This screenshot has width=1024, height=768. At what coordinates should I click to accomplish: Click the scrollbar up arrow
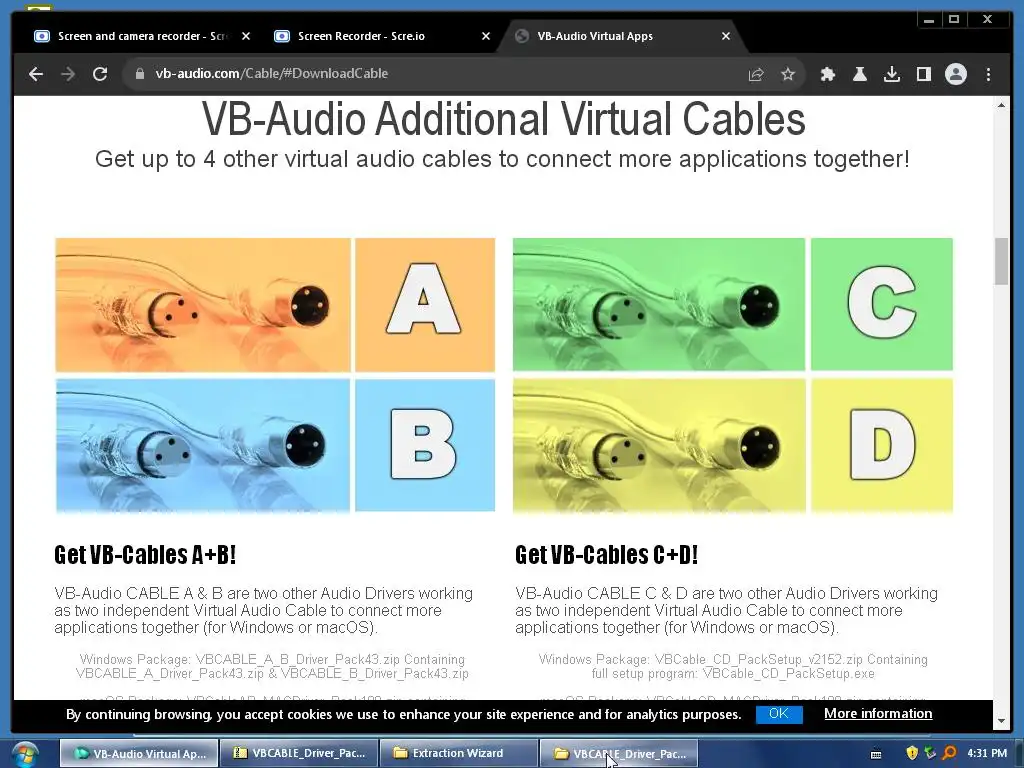[1001, 105]
